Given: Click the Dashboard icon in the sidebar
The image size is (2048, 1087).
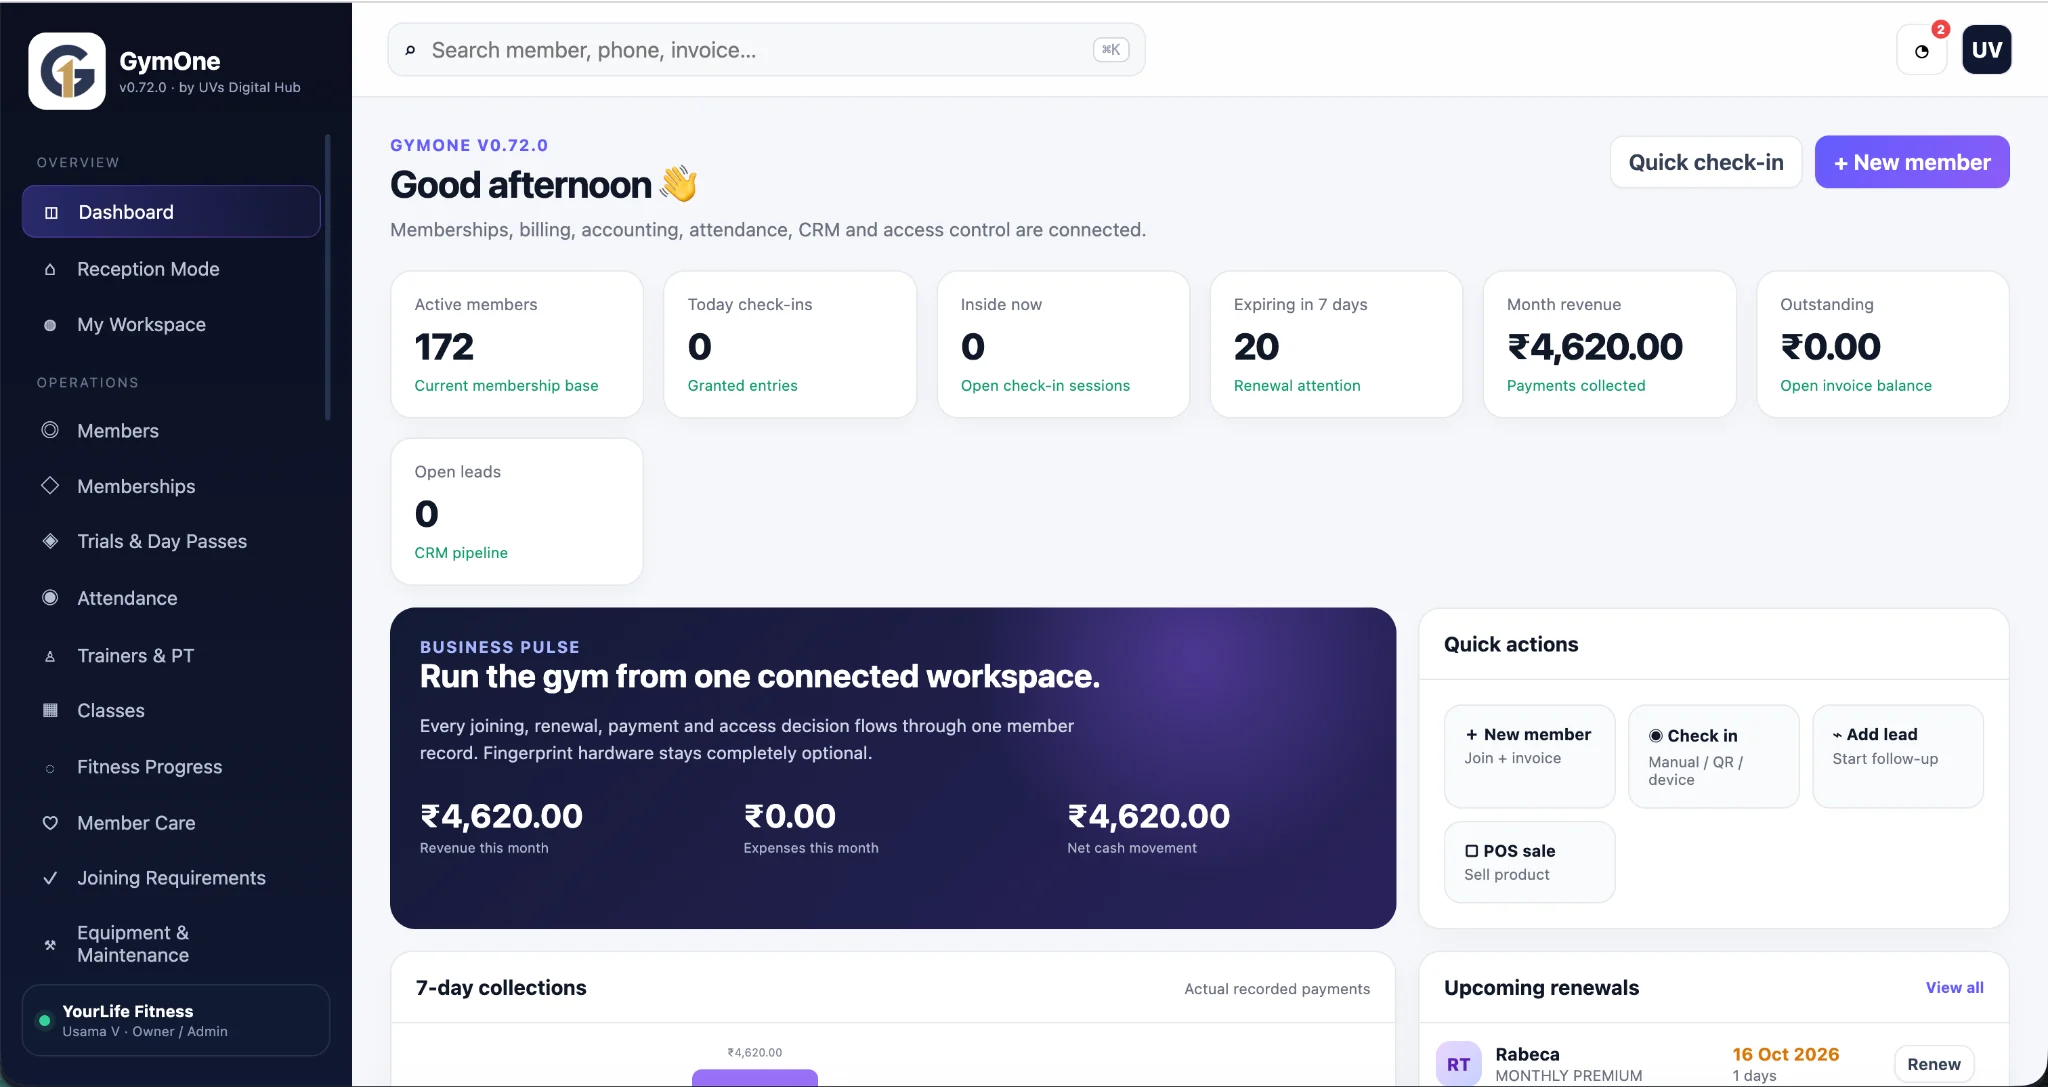Looking at the screenshot, I should click(x=52, y=212).
